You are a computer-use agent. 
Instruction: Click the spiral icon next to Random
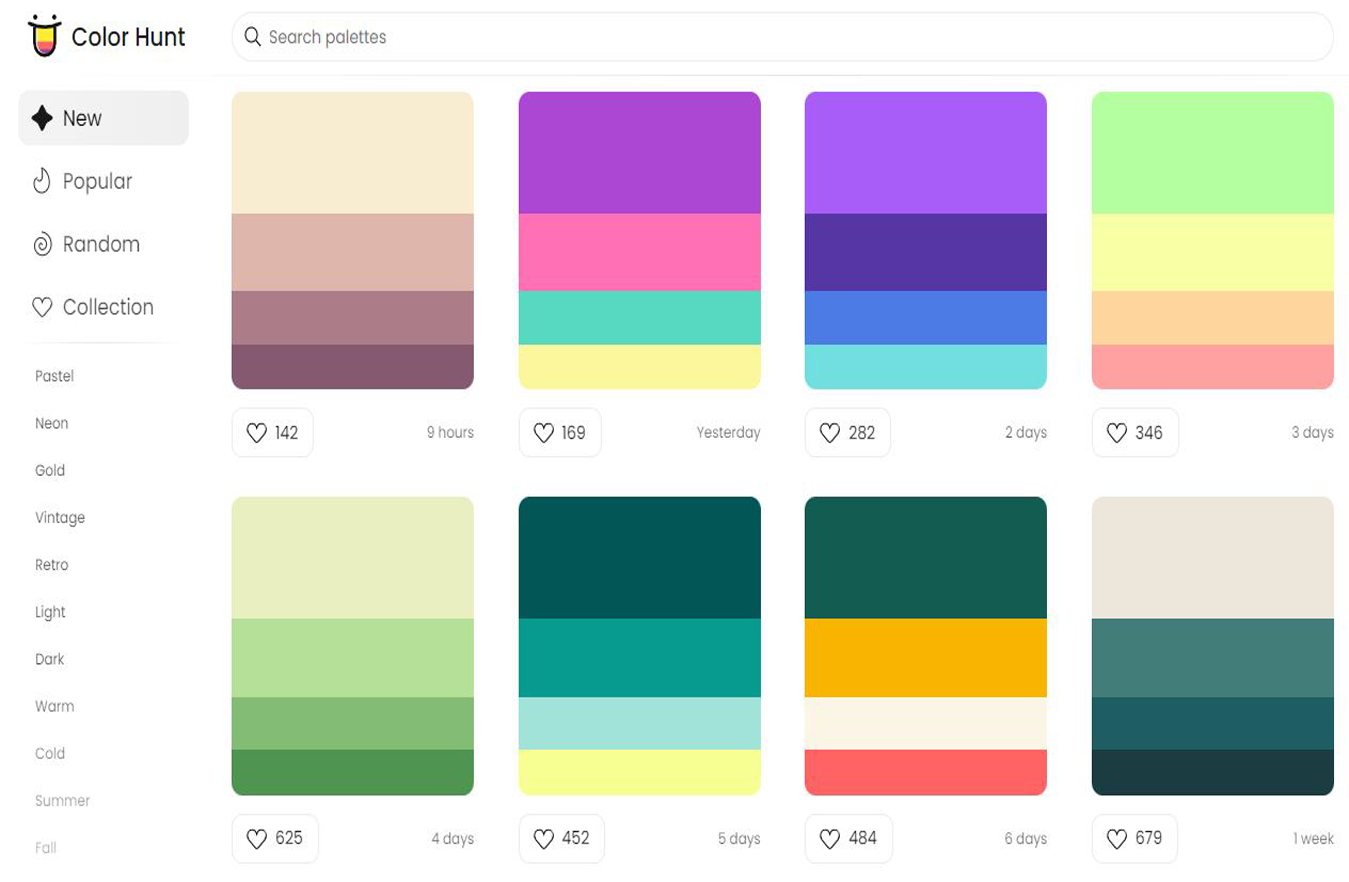click(x=42, y=244)
